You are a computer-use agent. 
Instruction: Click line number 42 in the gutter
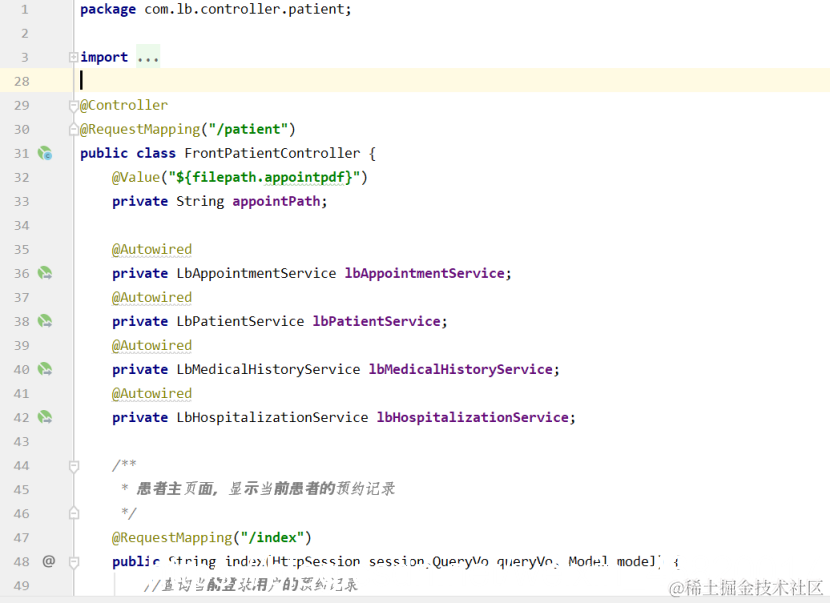click(x=22, y=418)
